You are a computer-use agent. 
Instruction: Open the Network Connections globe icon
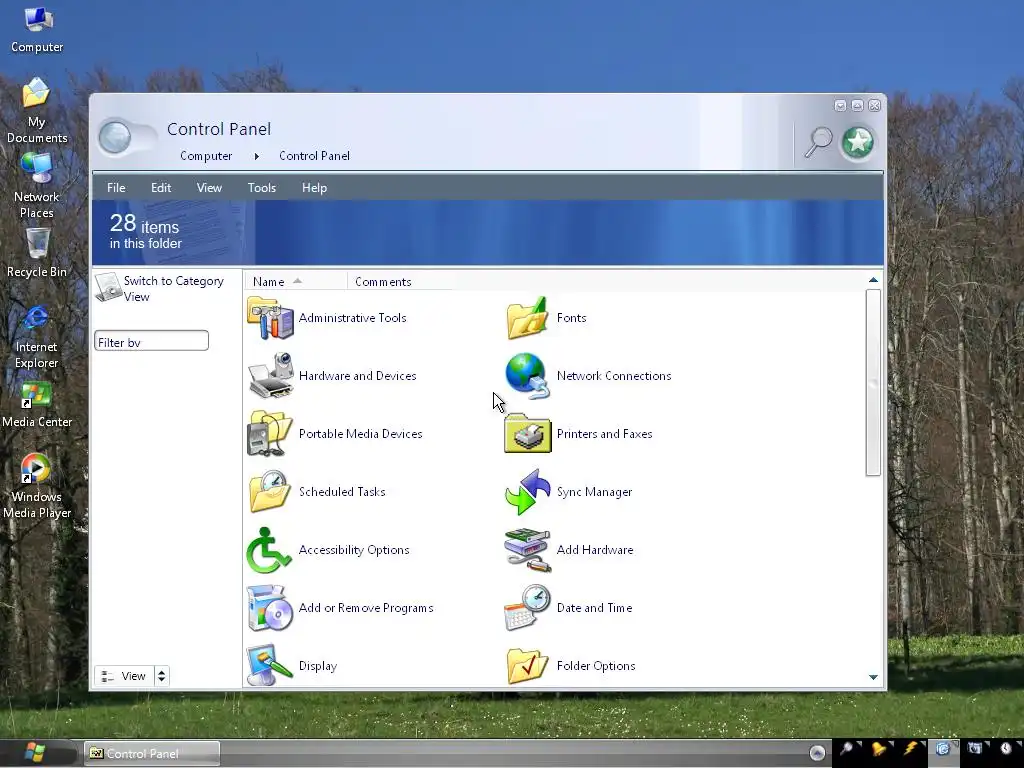tap(528, 376)
